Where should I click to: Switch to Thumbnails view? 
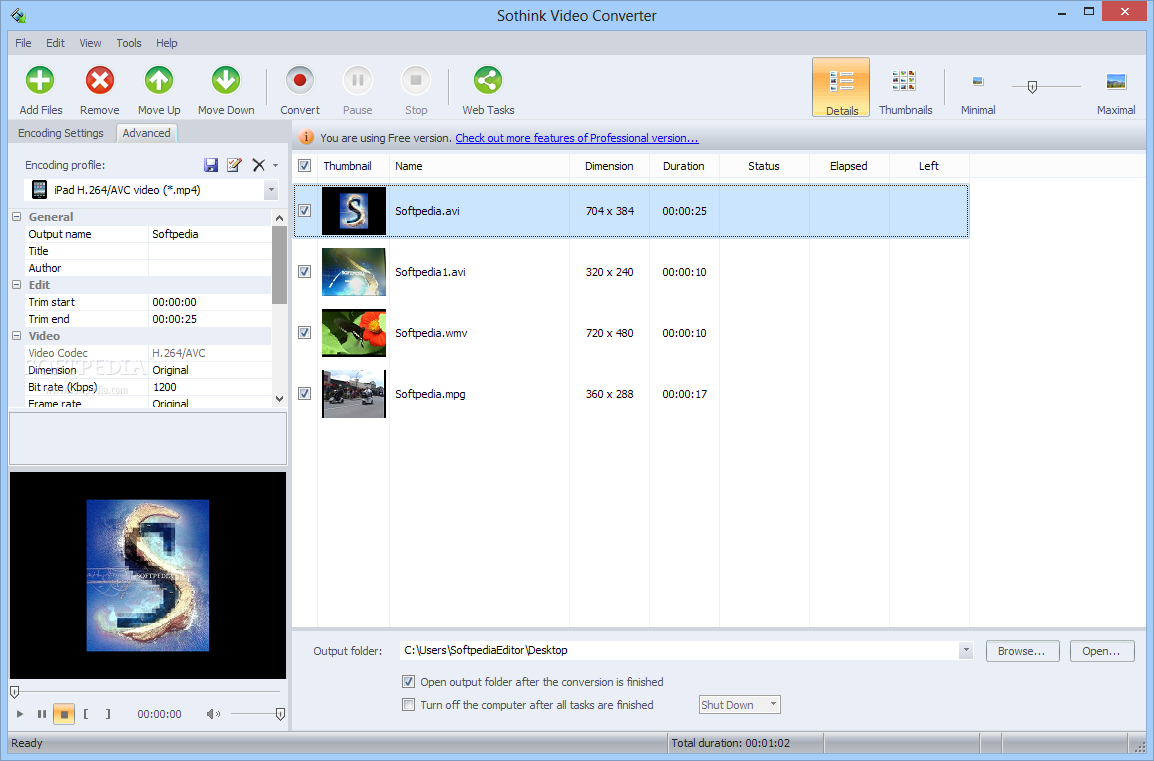coord(905,88)
